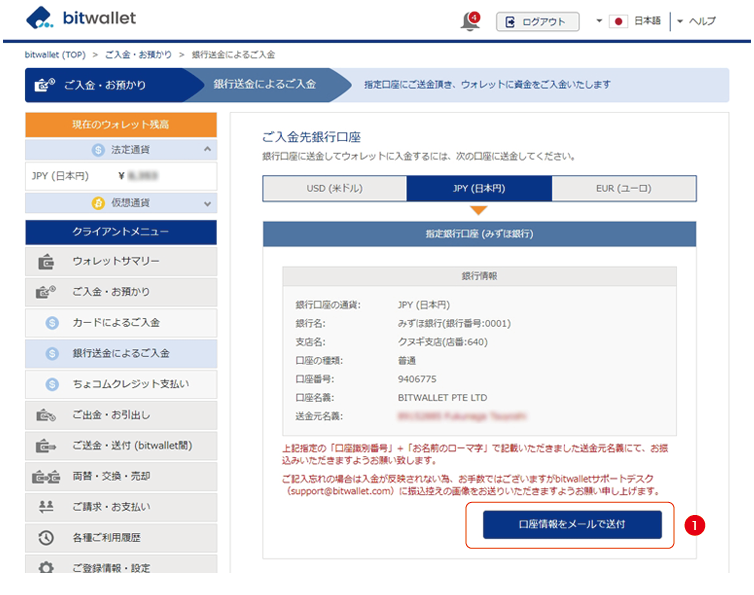The image size is (754, 595).
Task: Open the notification bell
Action: (470, 21)
